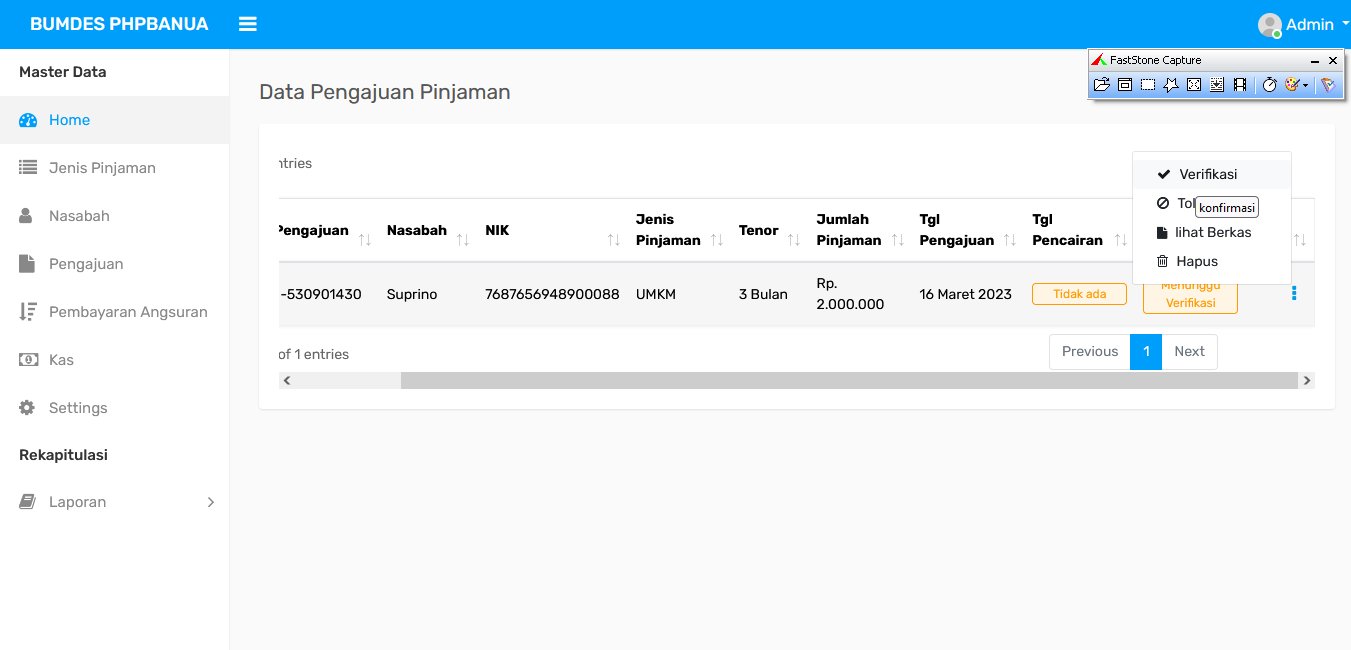Choose Hapus in the action menu
1351x650 pixels.
point(1196,261)
